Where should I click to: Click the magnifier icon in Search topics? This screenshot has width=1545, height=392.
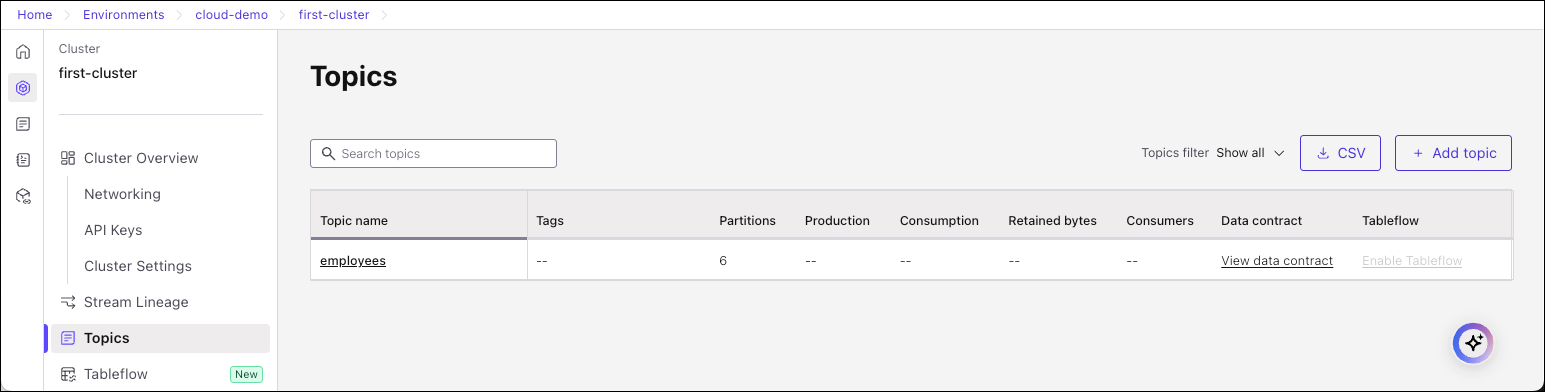(x=328, y=154)
